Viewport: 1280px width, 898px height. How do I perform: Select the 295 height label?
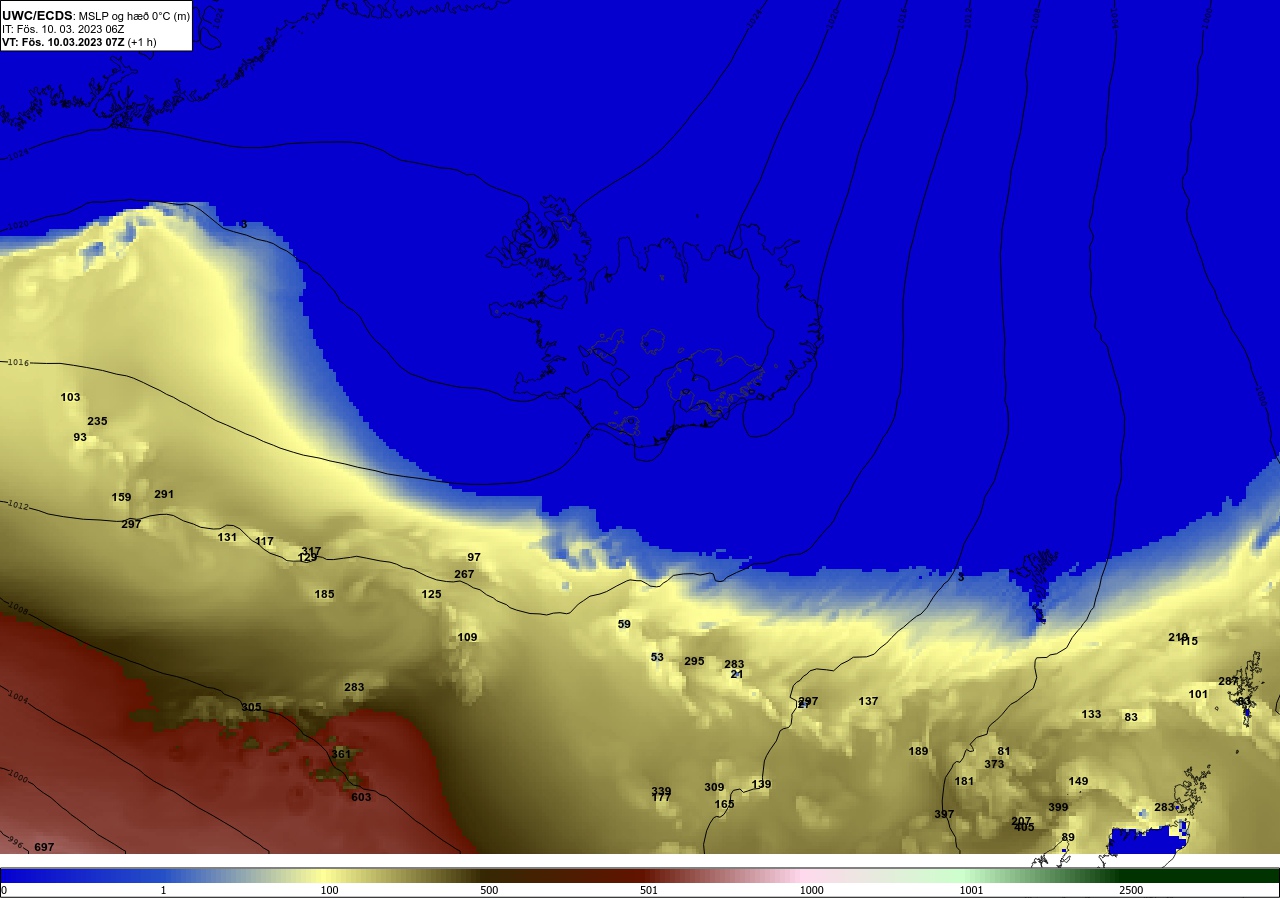694,661
